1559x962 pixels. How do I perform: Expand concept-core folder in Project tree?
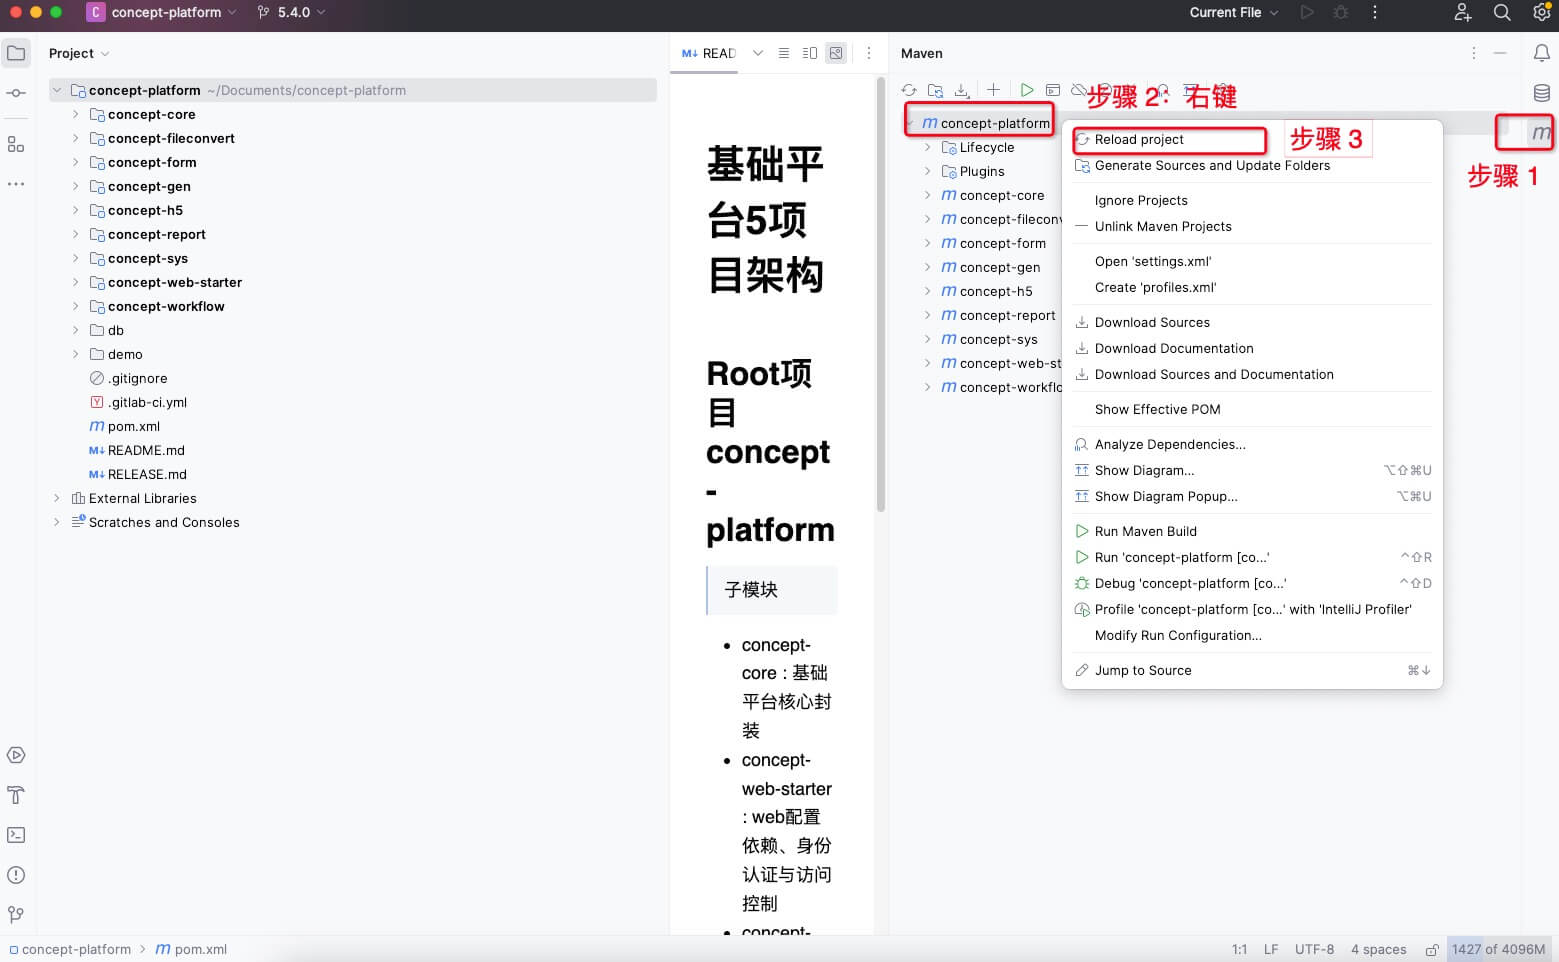pyautogui.click(x=75, y=114)
